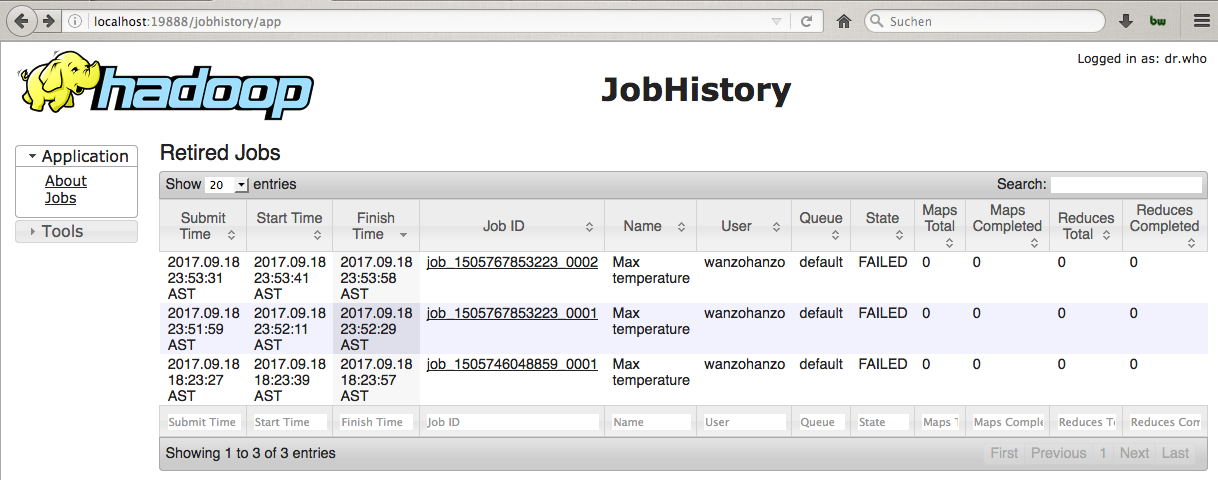Open the URL history dropdown arrow
Viewport: 1218px width, 480px height.
776,21
